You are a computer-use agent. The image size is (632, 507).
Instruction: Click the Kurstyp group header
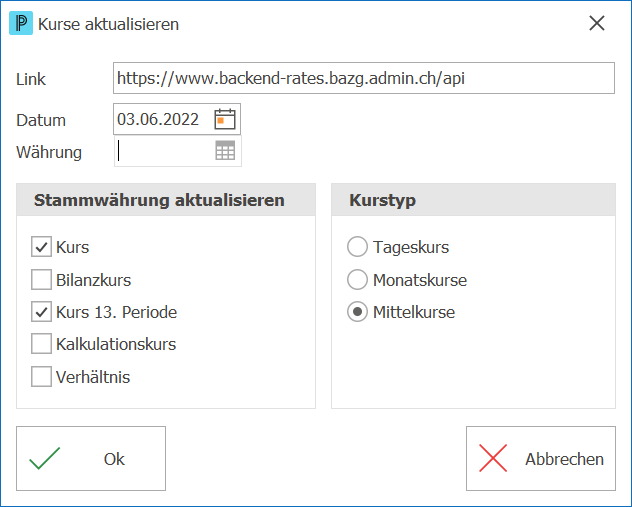[474, 200]
